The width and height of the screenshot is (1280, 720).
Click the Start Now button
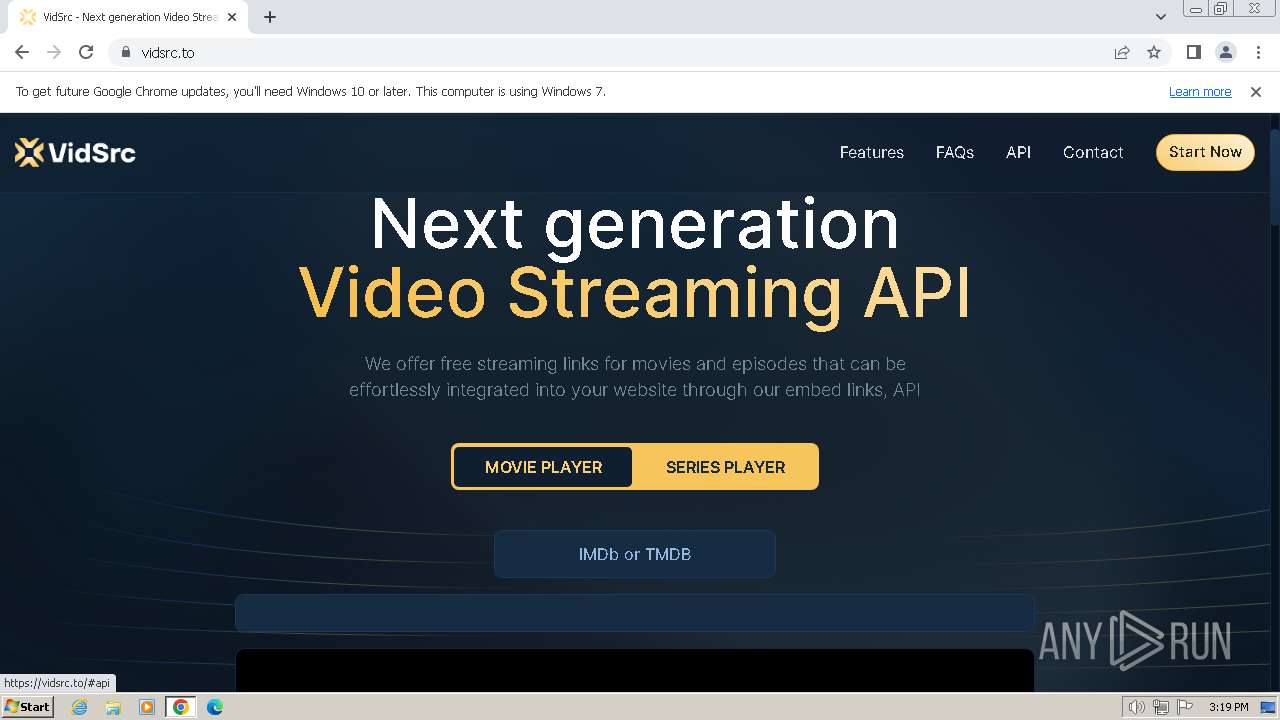click(x=1205, y=152)
